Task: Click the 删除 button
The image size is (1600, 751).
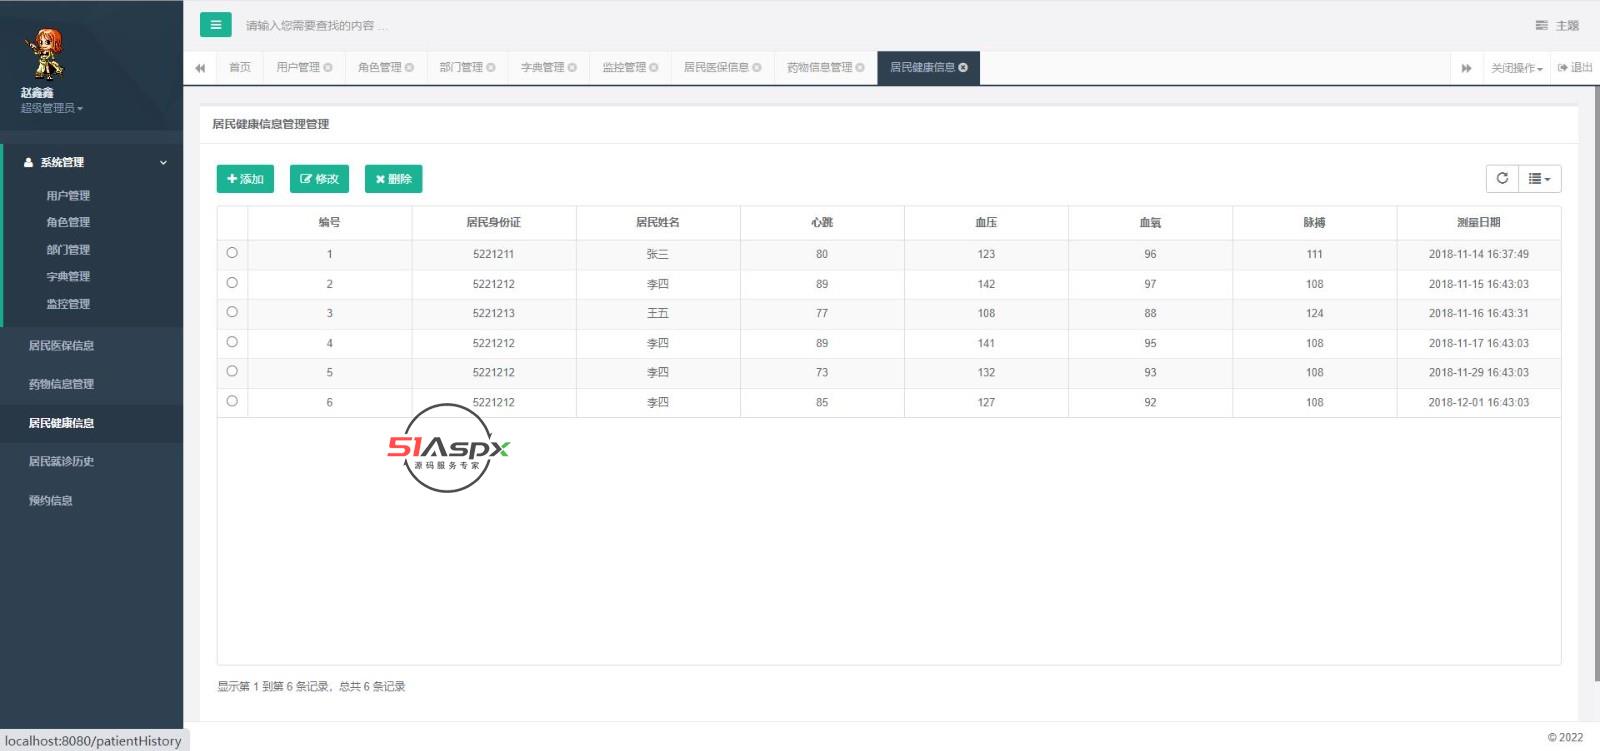Action: pos(393,179)
